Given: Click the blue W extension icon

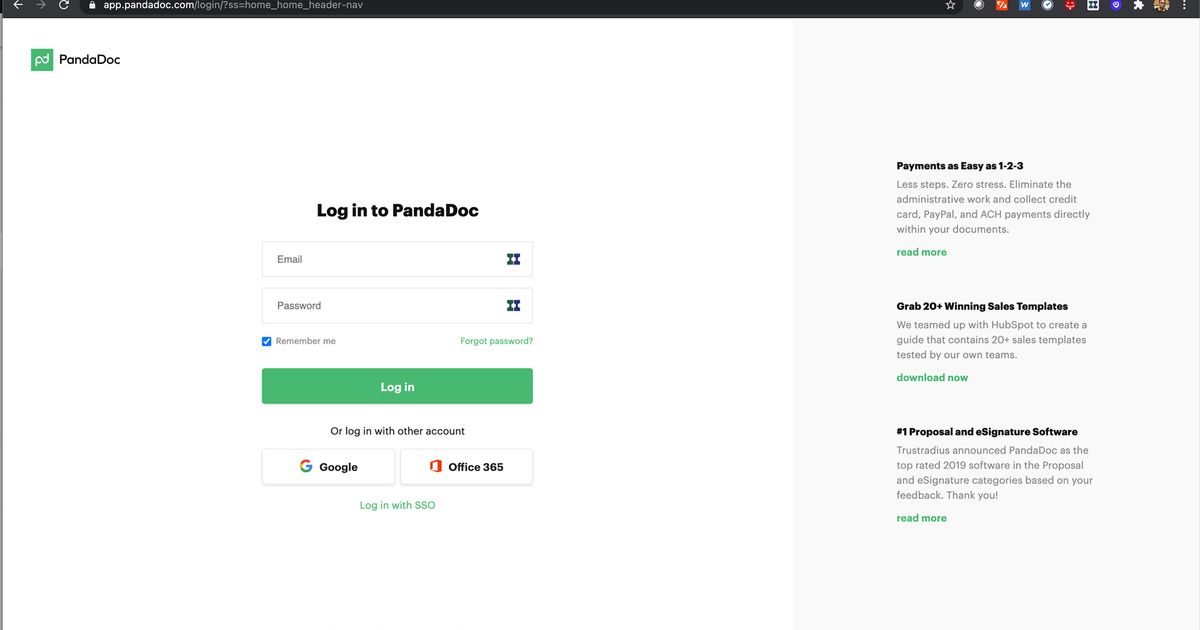Looking at the screenshot, I should pyautogui.click(x=1025, y=5).
